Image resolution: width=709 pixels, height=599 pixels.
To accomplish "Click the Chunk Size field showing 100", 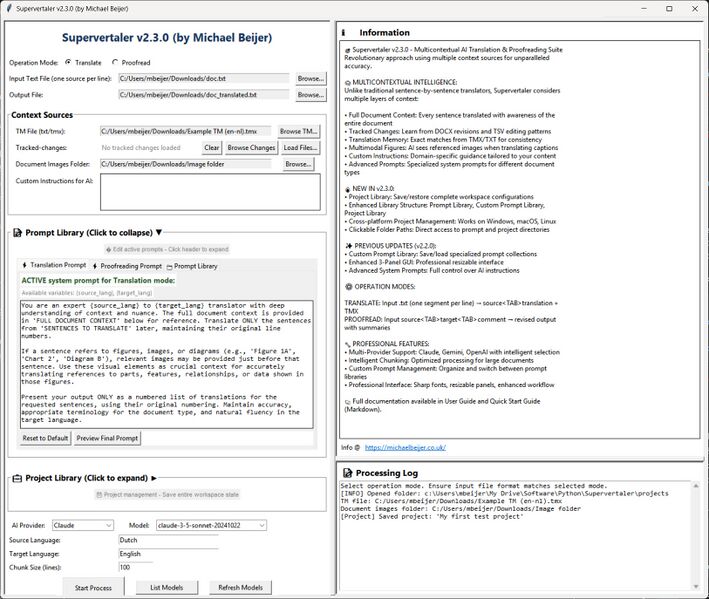I will click(136, 567).
